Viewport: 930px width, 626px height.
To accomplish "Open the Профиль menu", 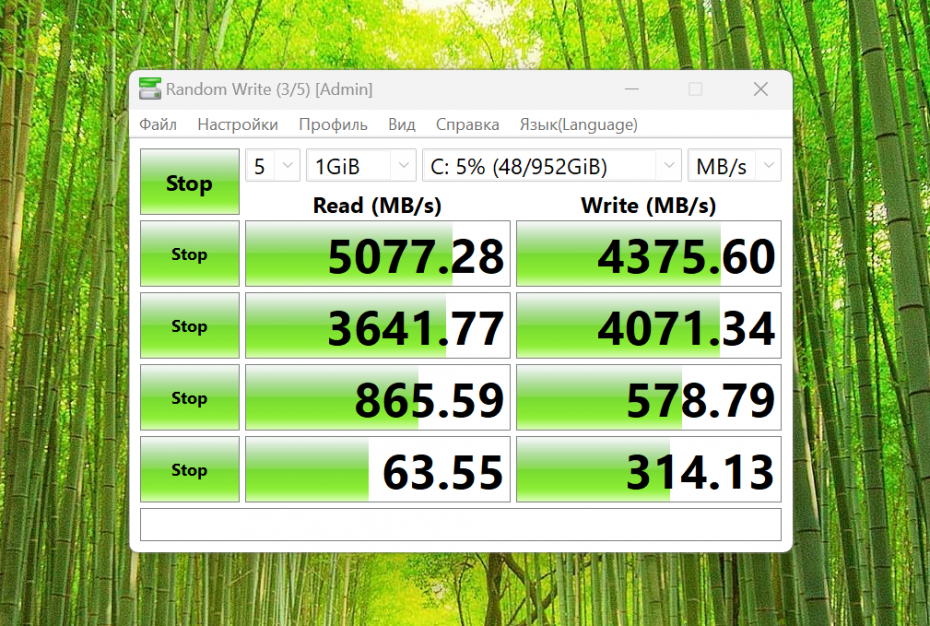I will [x=333, y=125].
